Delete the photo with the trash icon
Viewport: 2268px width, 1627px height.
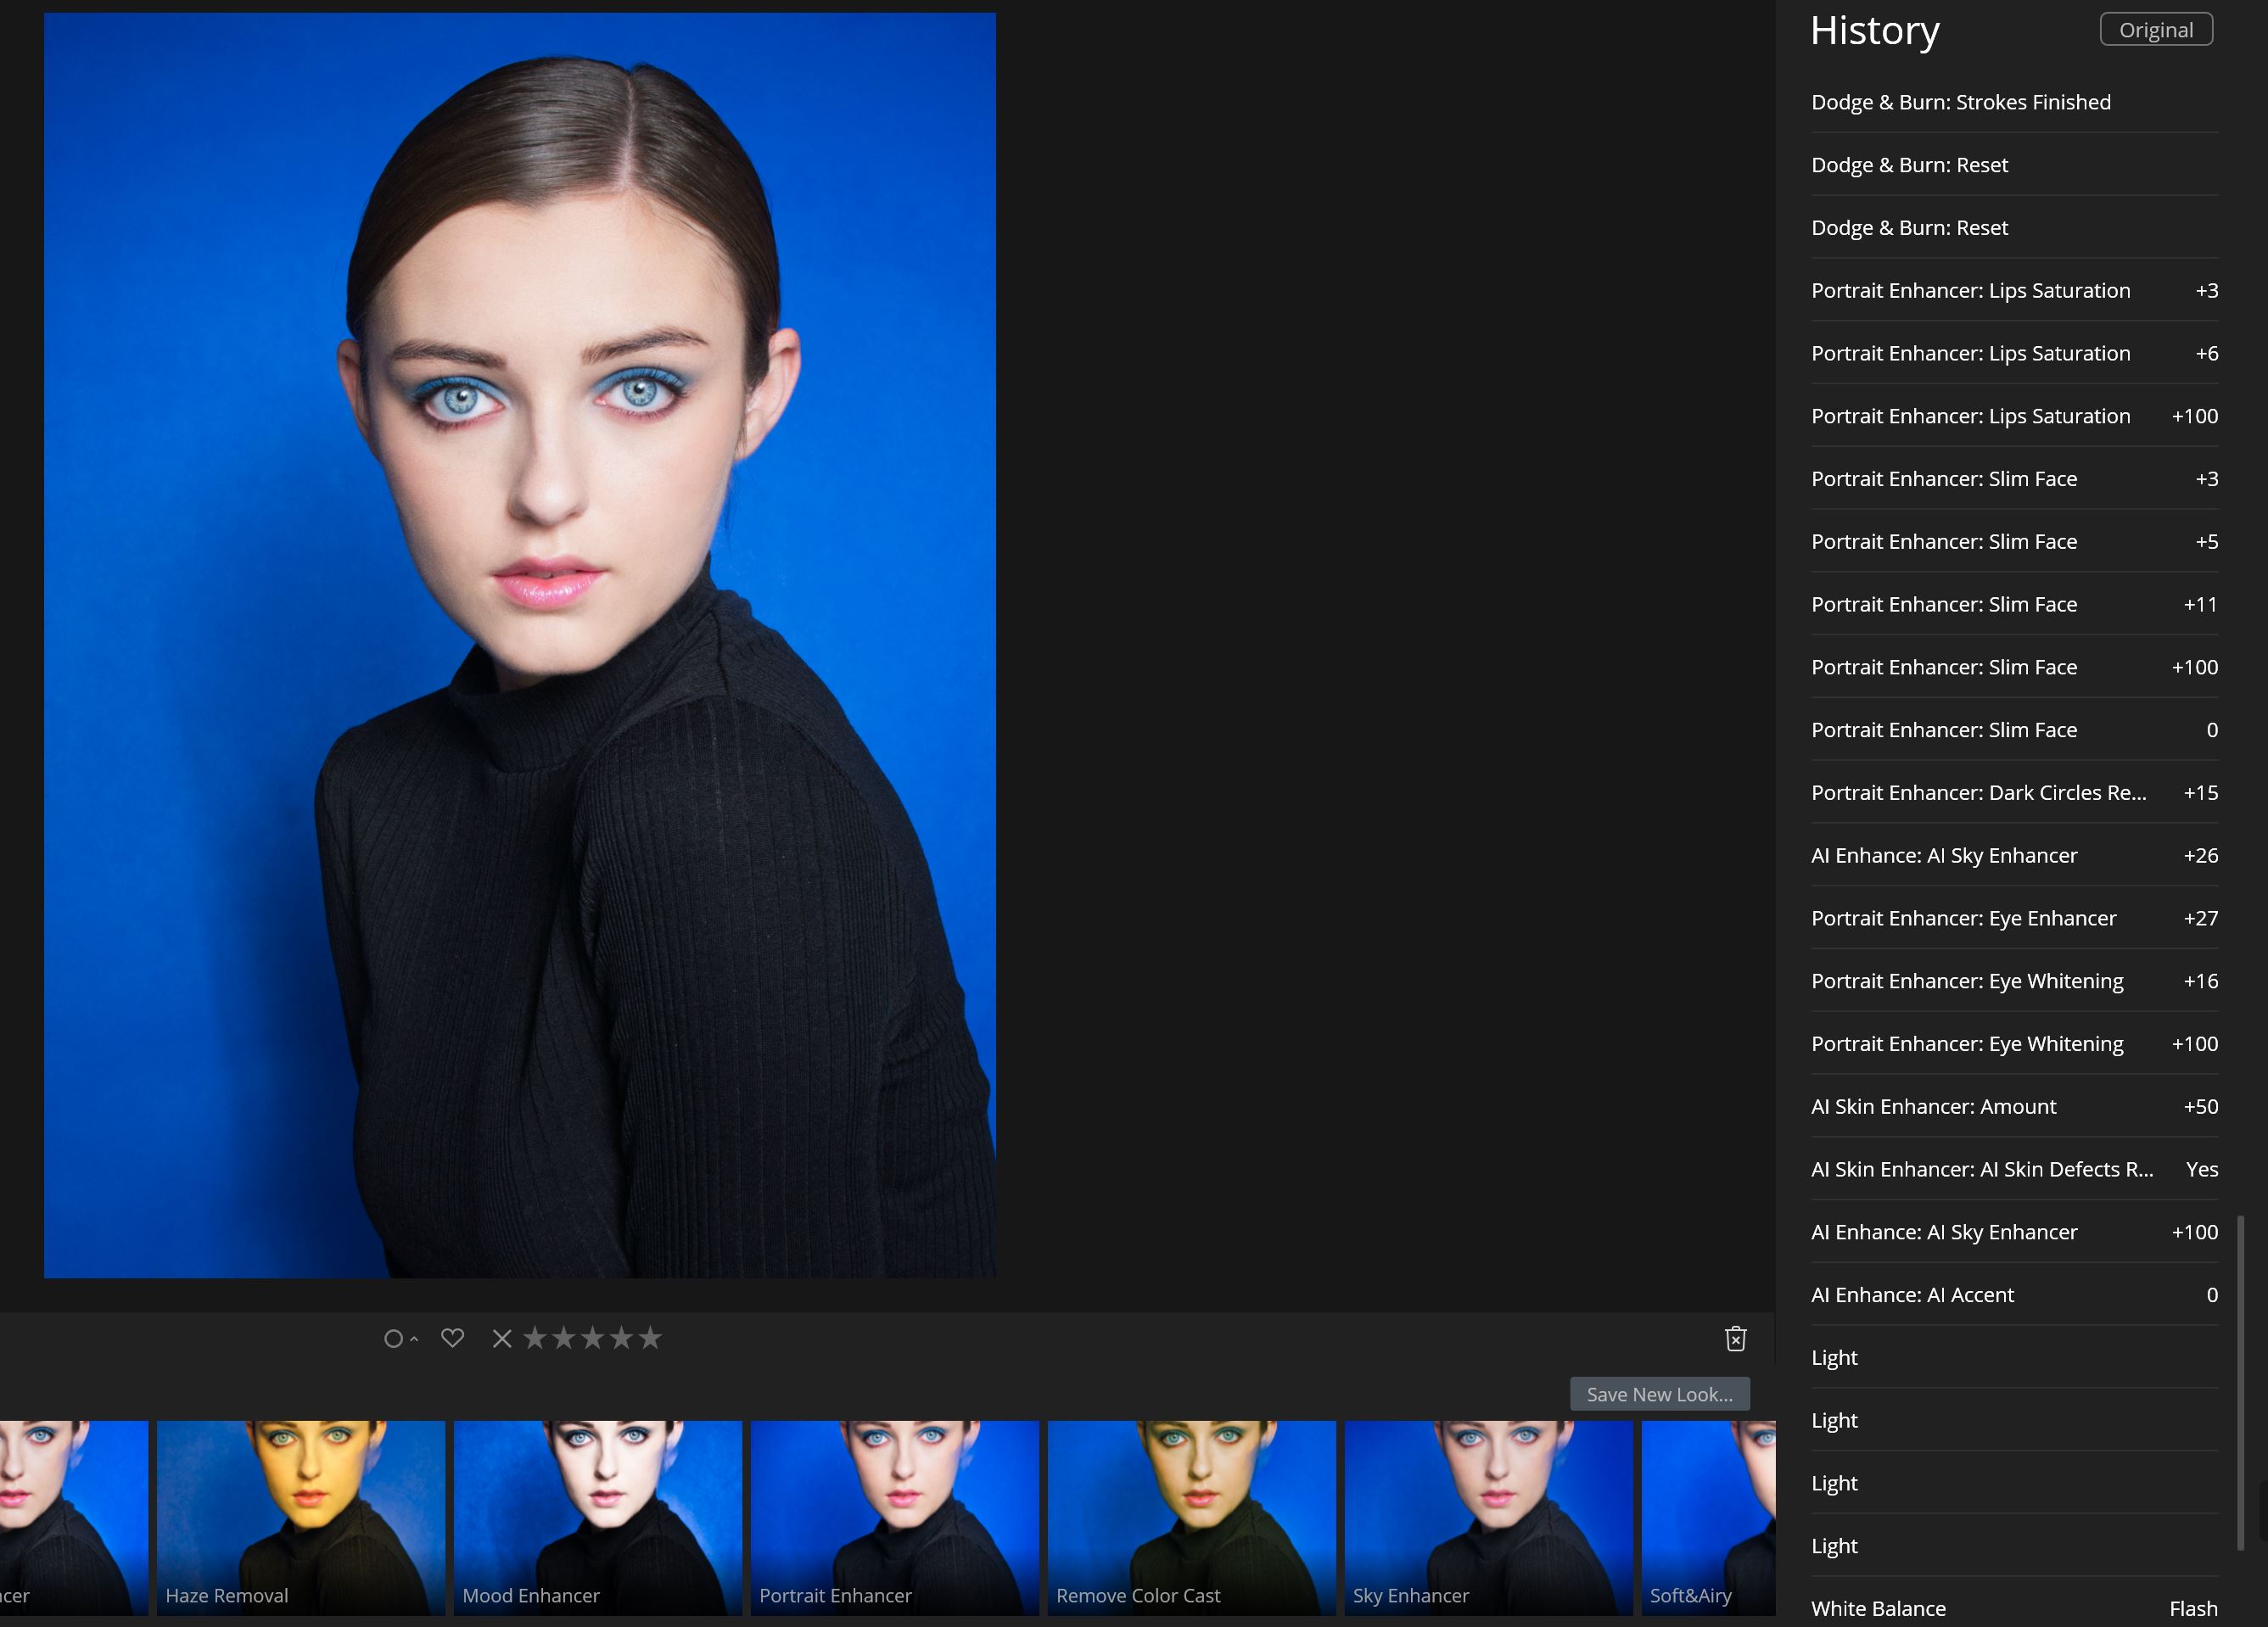[x=1735, y=1339]
